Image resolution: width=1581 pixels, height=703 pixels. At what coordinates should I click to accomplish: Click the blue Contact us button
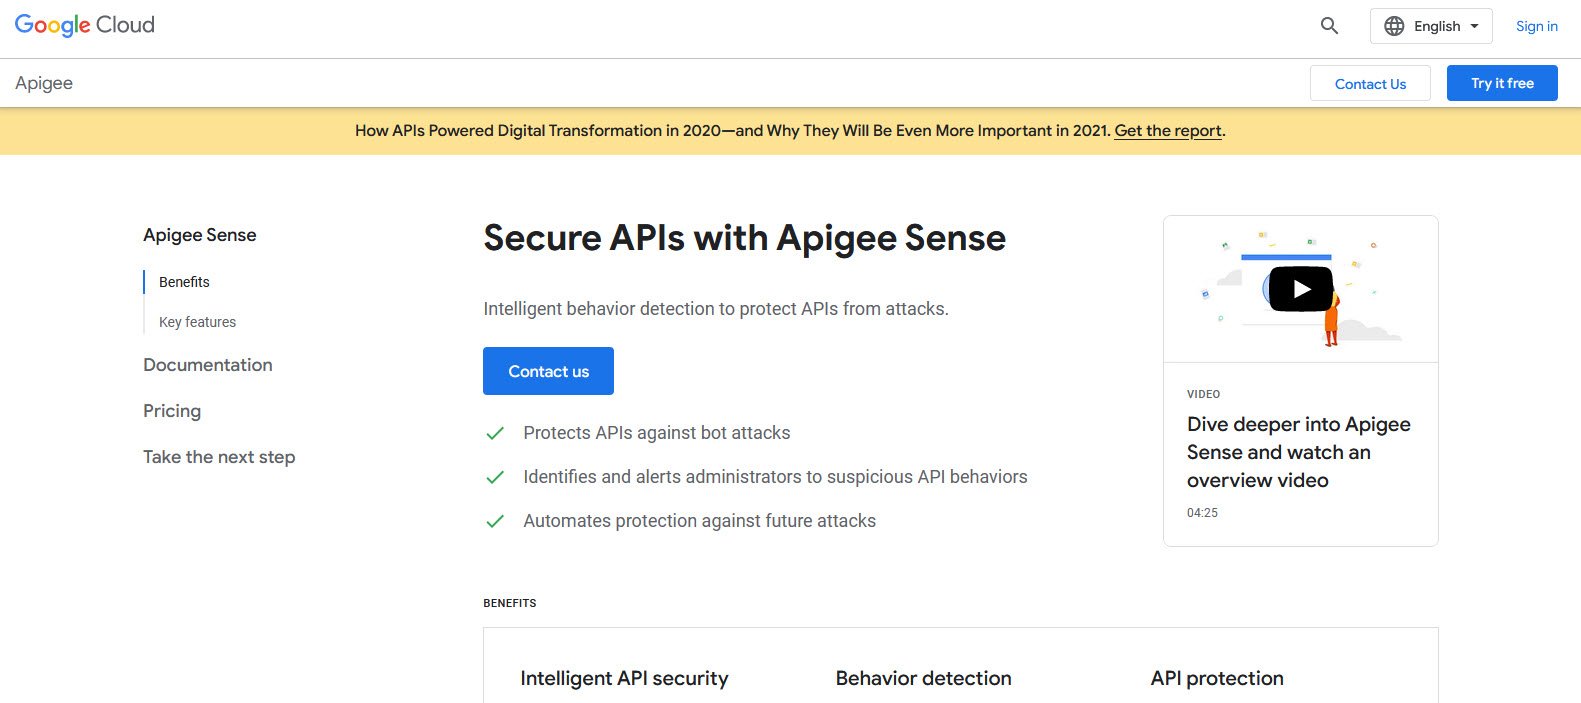coord(548,371)
